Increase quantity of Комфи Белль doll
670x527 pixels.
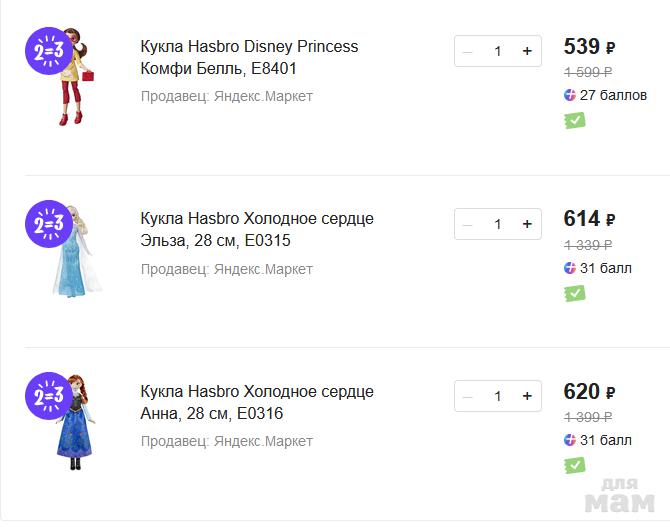point(527,52)
